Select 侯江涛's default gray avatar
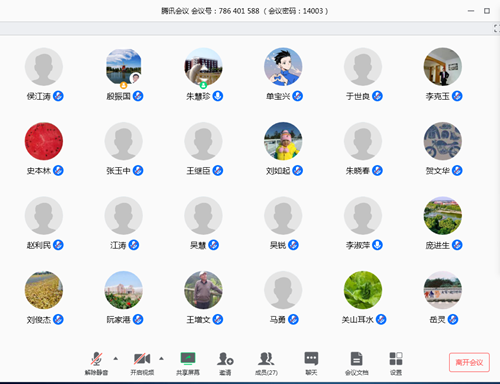The width and height of the screenshot is (500, 384). coord(44,67)
